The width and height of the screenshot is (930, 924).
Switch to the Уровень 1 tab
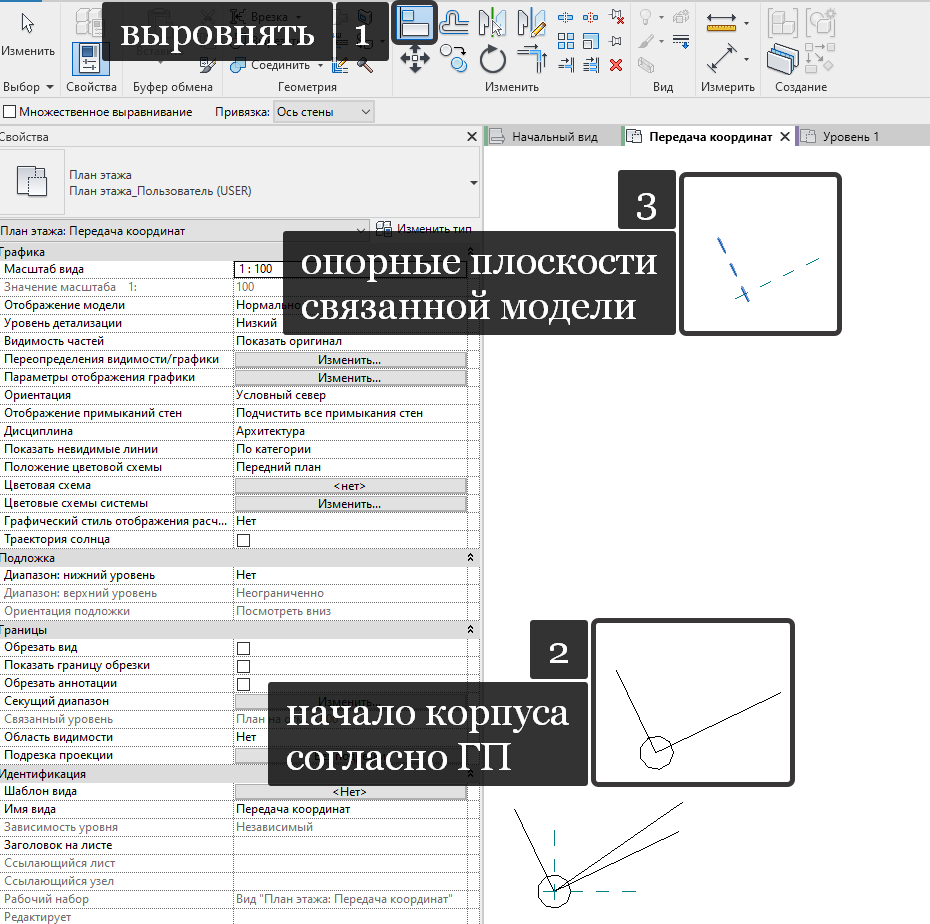coord(851,136)
